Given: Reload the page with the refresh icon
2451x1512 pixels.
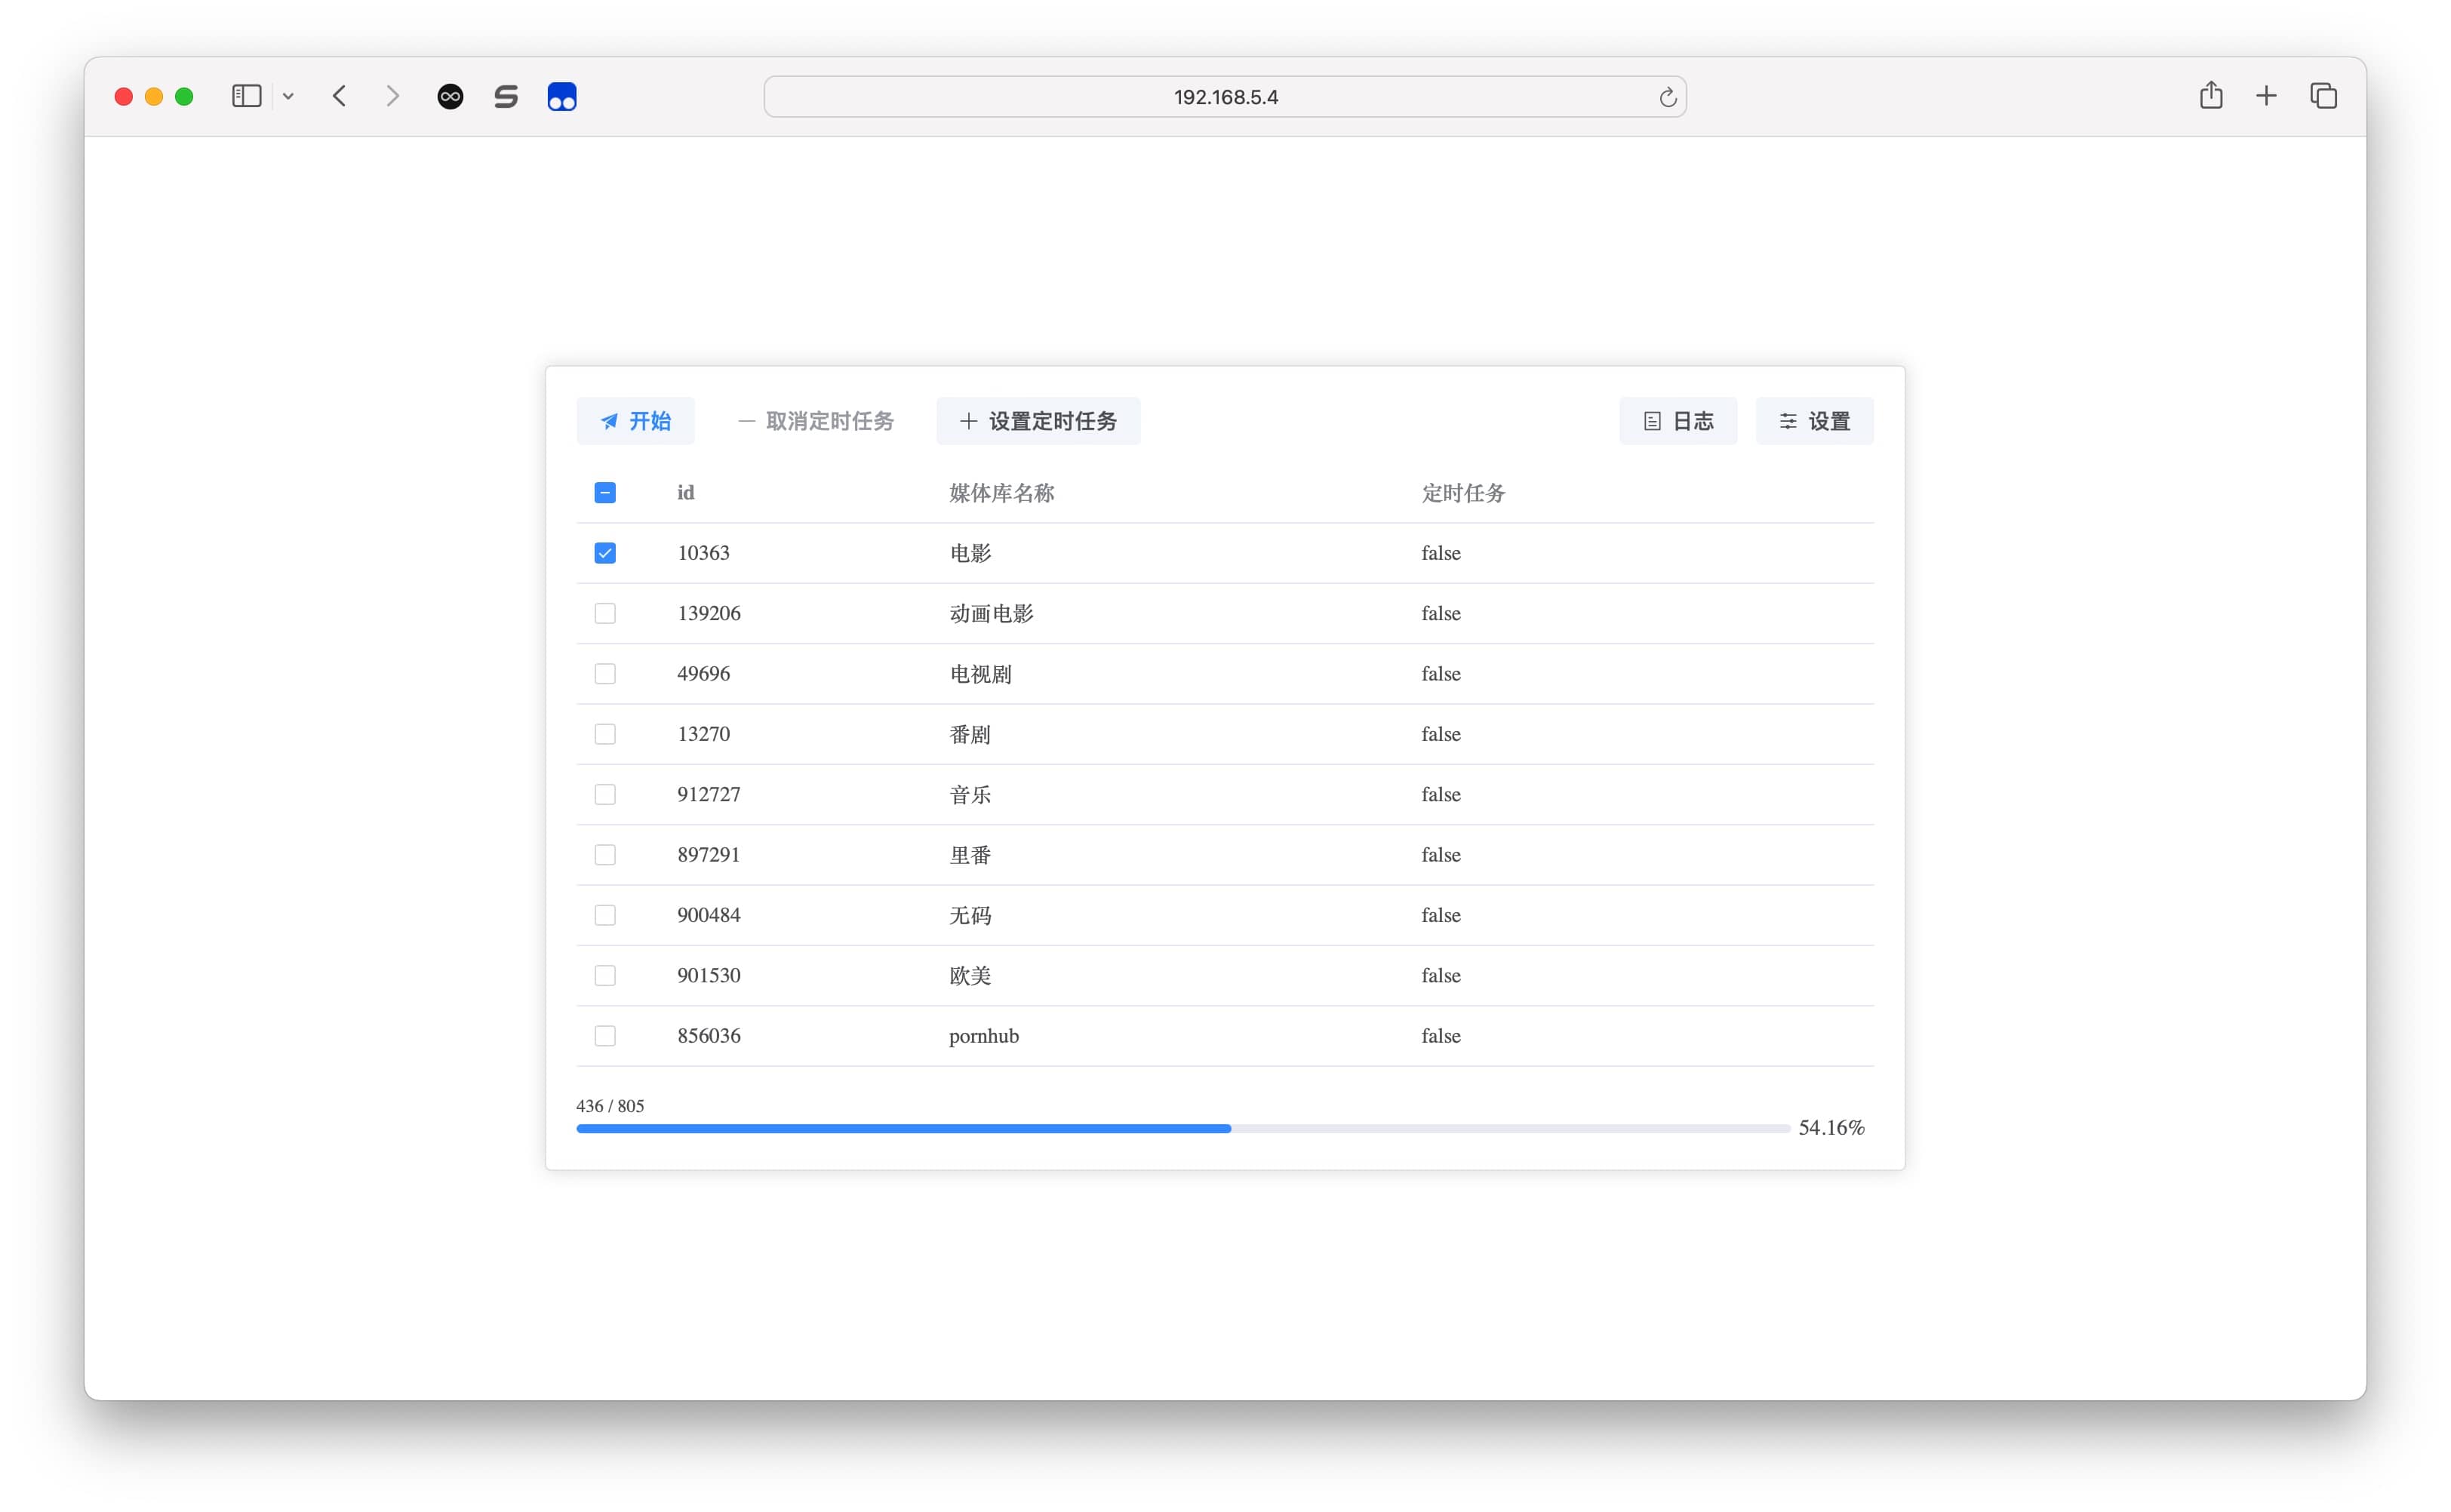Looking at the screenshot, I should [x=1667, y=97].
